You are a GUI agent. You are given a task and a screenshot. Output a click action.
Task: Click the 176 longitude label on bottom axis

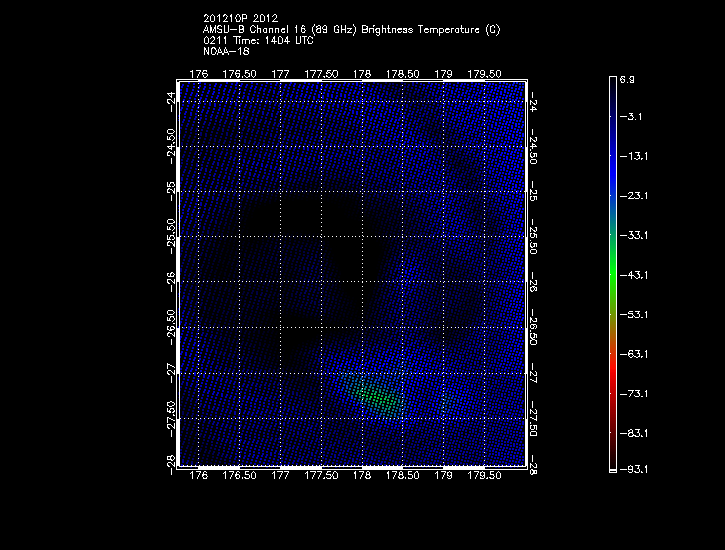click(198, 476)
